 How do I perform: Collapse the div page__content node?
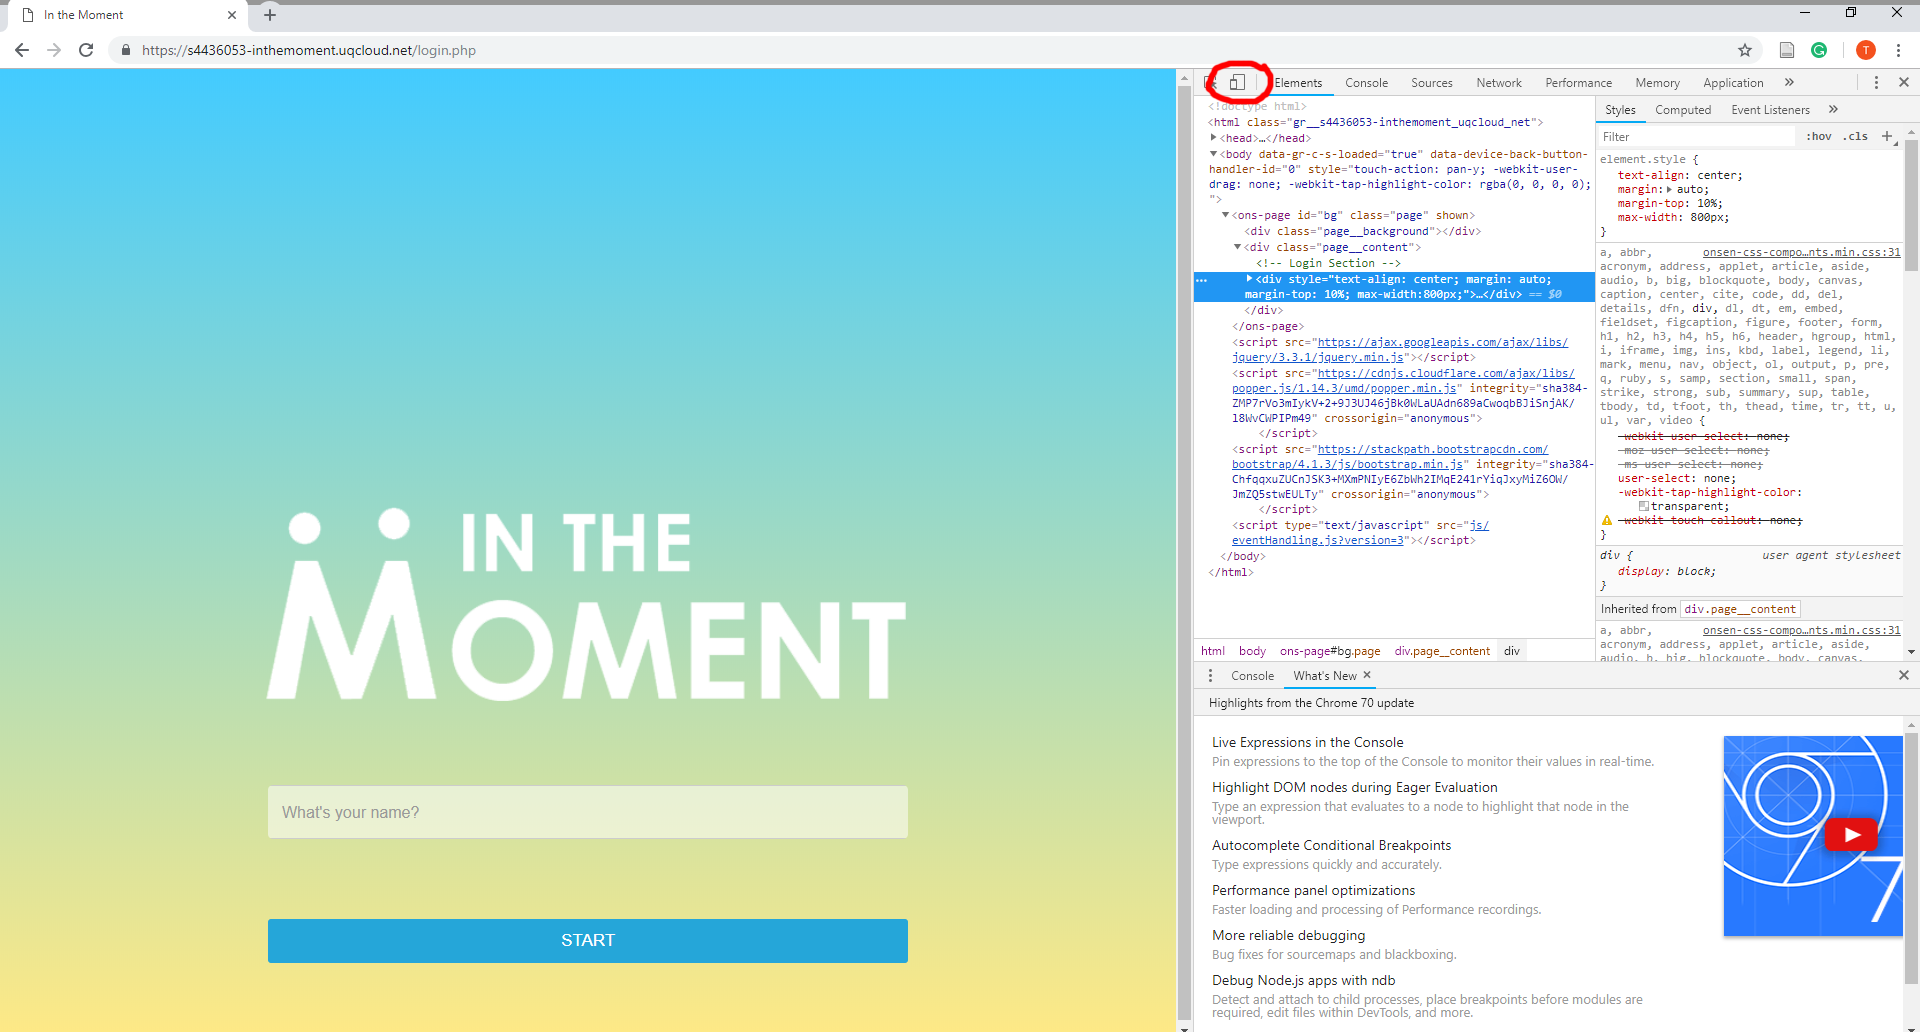point(1237,247)
